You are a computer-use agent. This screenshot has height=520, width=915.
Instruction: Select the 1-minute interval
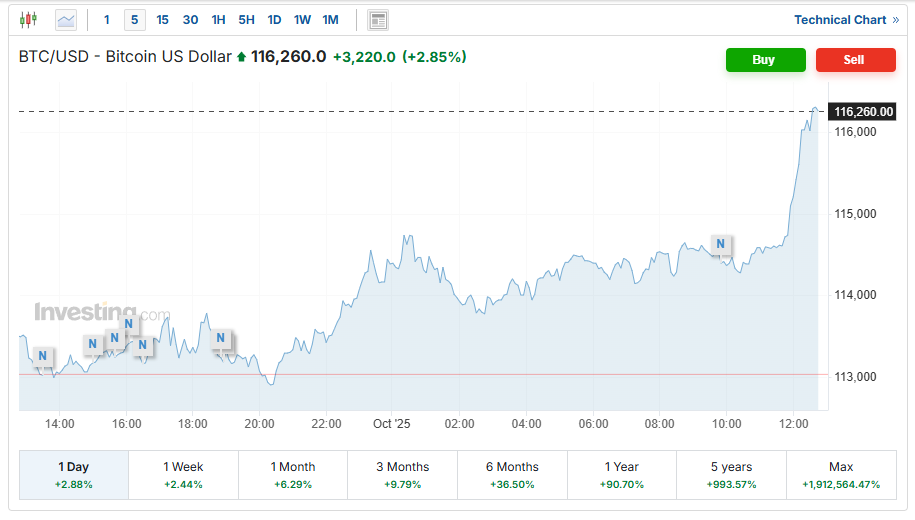(107, 20)
